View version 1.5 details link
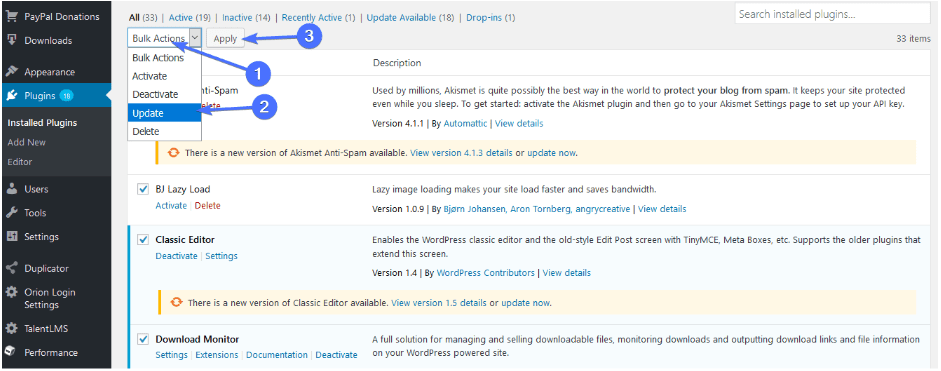 coord(439,303)
